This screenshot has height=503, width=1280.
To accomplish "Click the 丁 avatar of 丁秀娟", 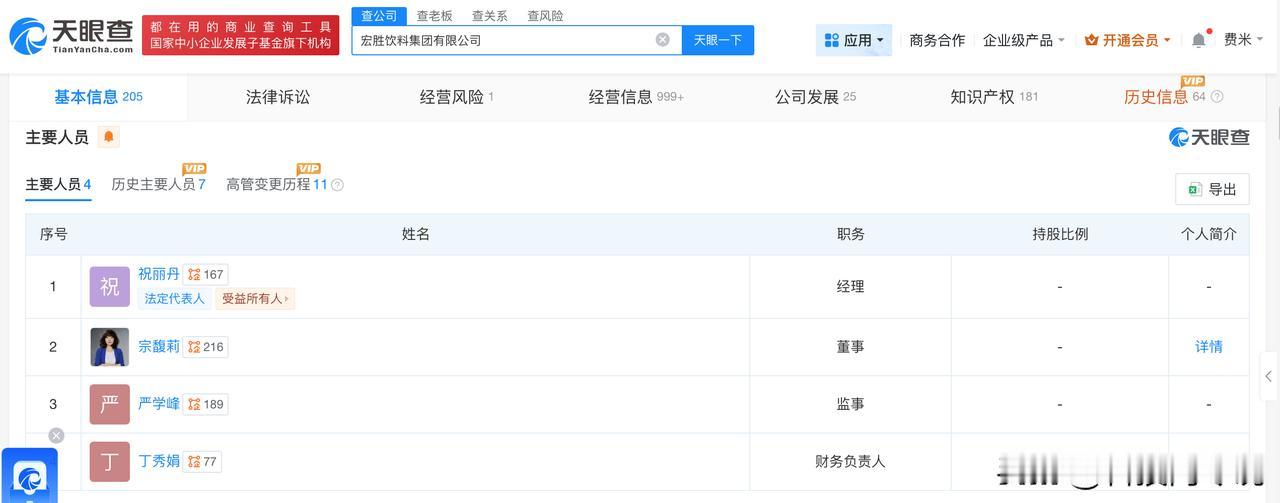I will coord(110,461).
